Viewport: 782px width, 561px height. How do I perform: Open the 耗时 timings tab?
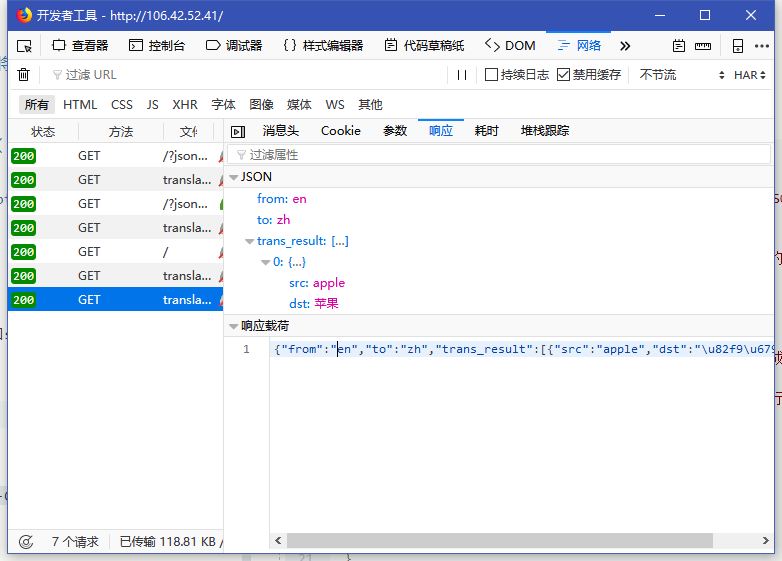pos(486,131)
